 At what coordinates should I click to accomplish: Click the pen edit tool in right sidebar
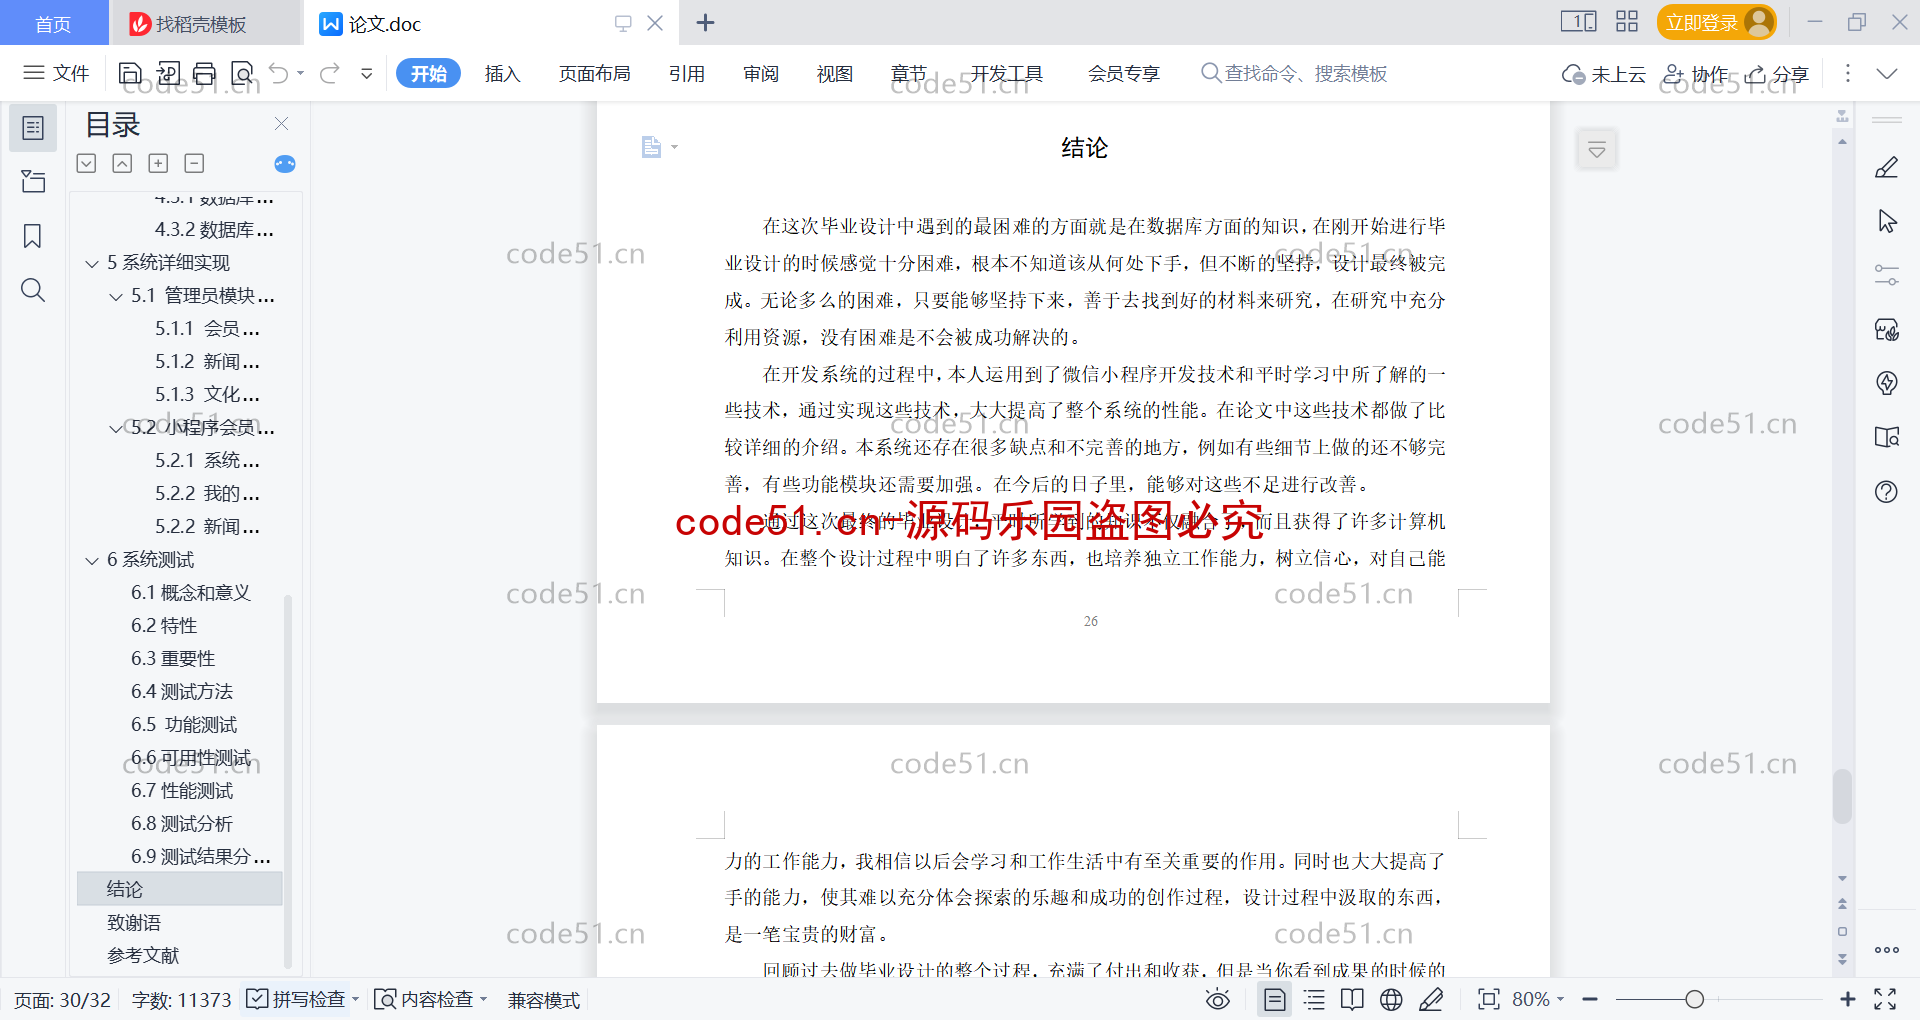[1887, 167]
